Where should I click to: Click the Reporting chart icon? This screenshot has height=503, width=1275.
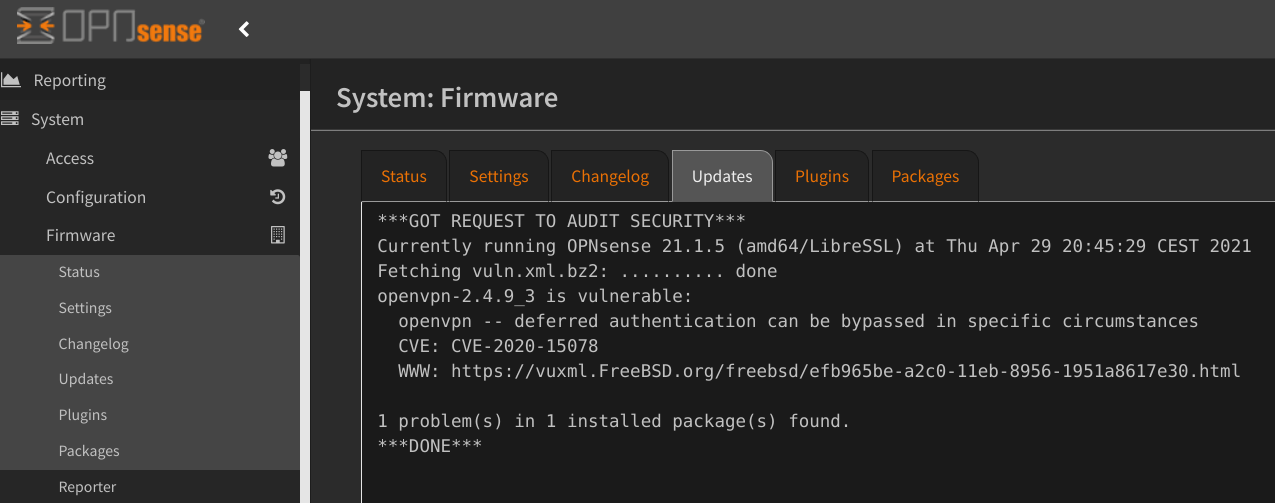(11, 80)
